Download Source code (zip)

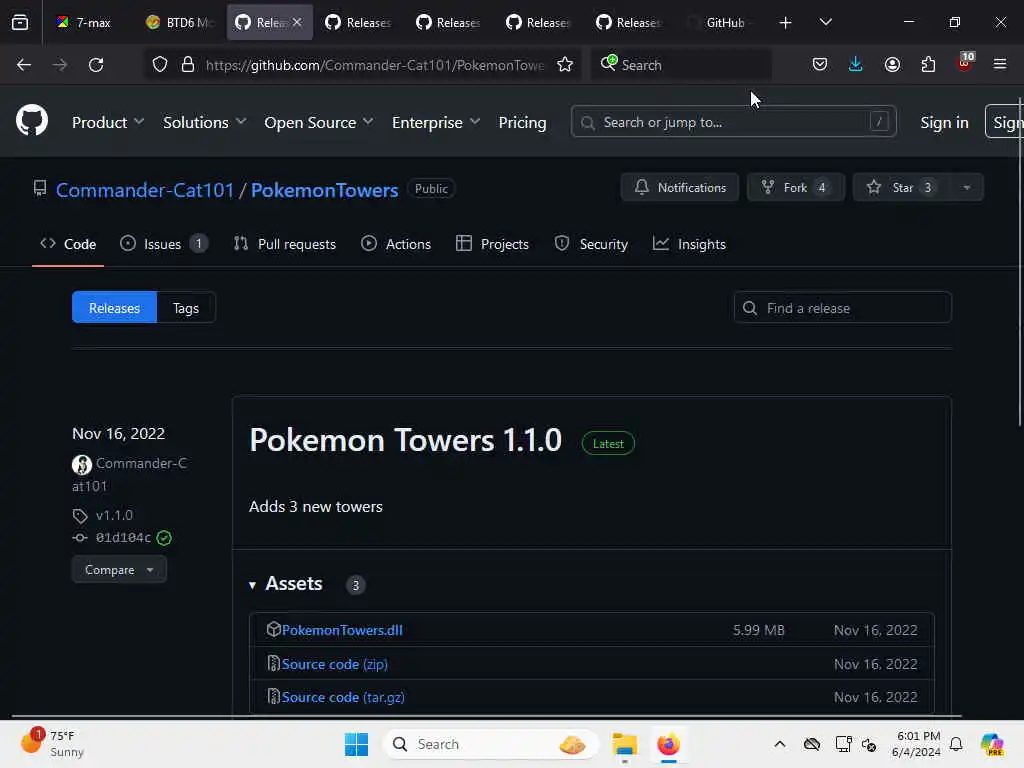[x=334, y=664]
